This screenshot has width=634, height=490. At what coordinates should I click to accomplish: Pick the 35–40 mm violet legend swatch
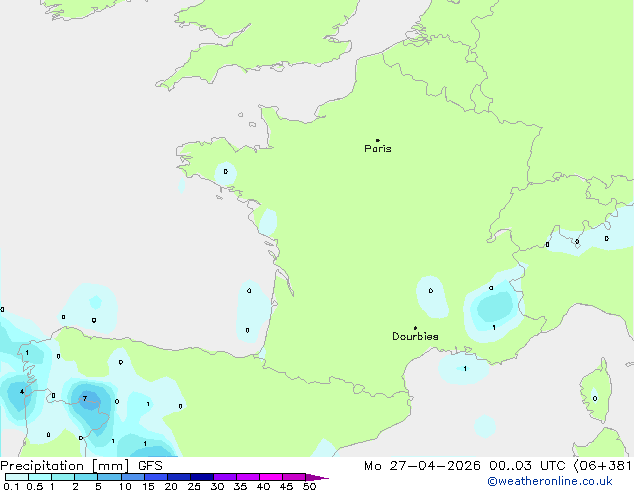coord(248,477)
